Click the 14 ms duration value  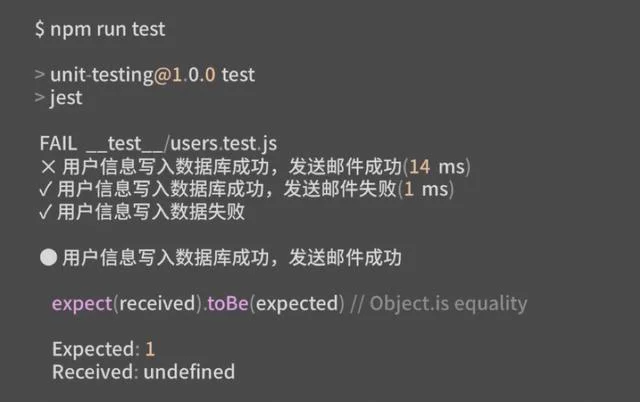pyautogui.click(x=437, y=167)
